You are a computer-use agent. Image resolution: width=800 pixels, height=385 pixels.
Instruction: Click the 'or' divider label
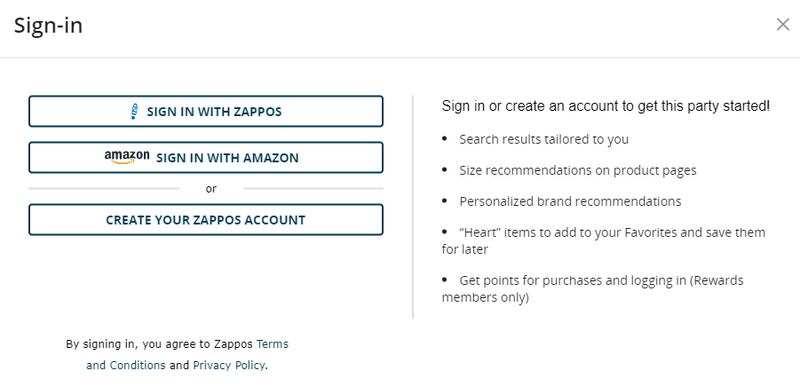[x=211, y=189]
